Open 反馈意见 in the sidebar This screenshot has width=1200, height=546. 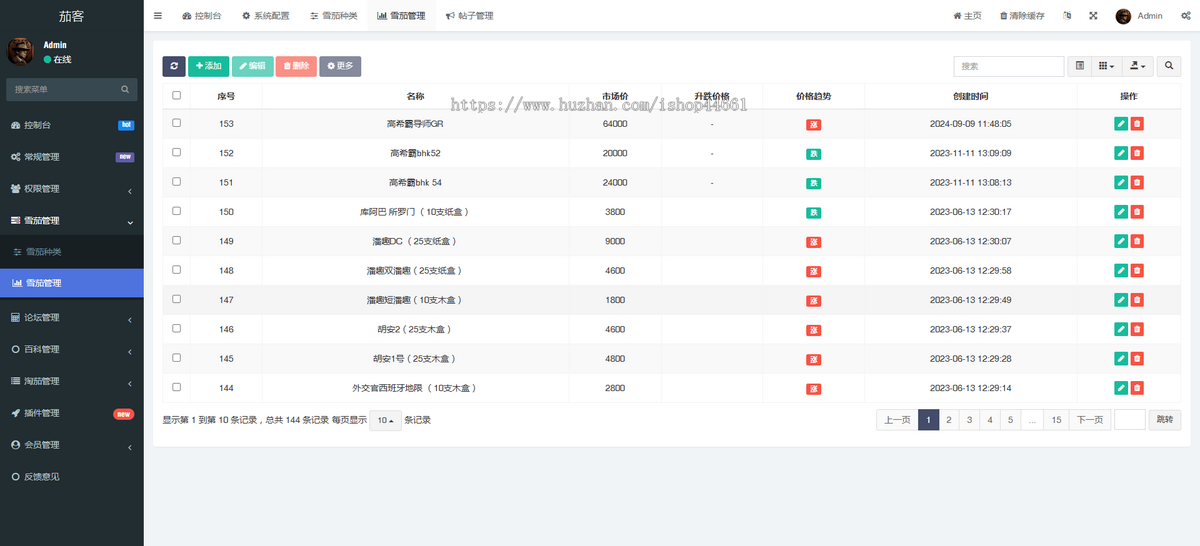point(71,477)
